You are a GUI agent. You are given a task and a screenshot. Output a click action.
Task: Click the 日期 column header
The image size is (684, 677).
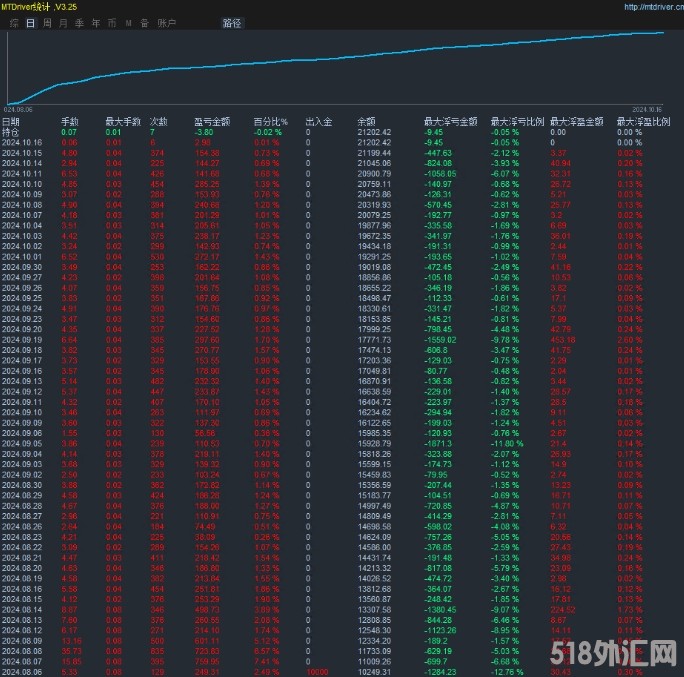[11, 121]
